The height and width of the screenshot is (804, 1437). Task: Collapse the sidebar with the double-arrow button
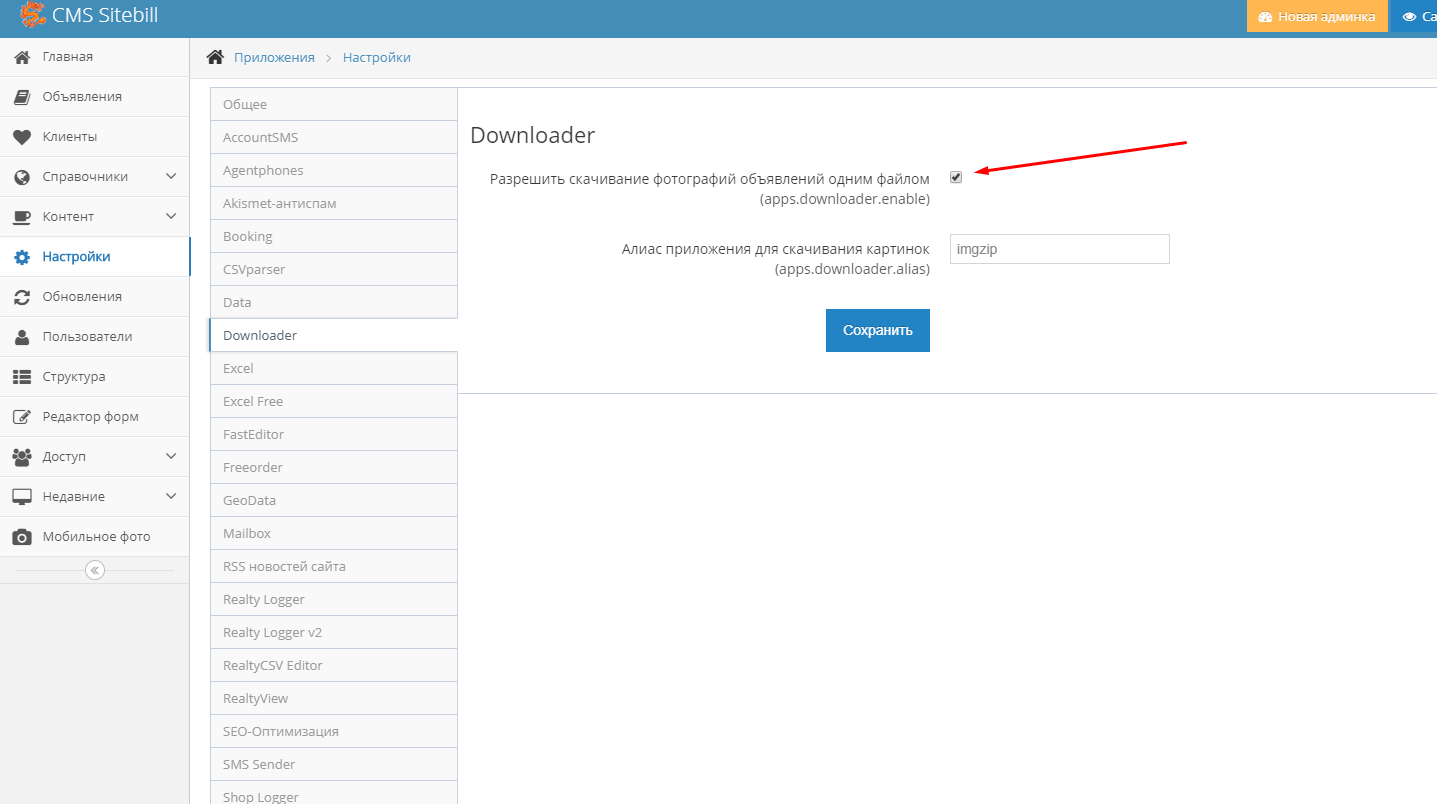[95, 570]
